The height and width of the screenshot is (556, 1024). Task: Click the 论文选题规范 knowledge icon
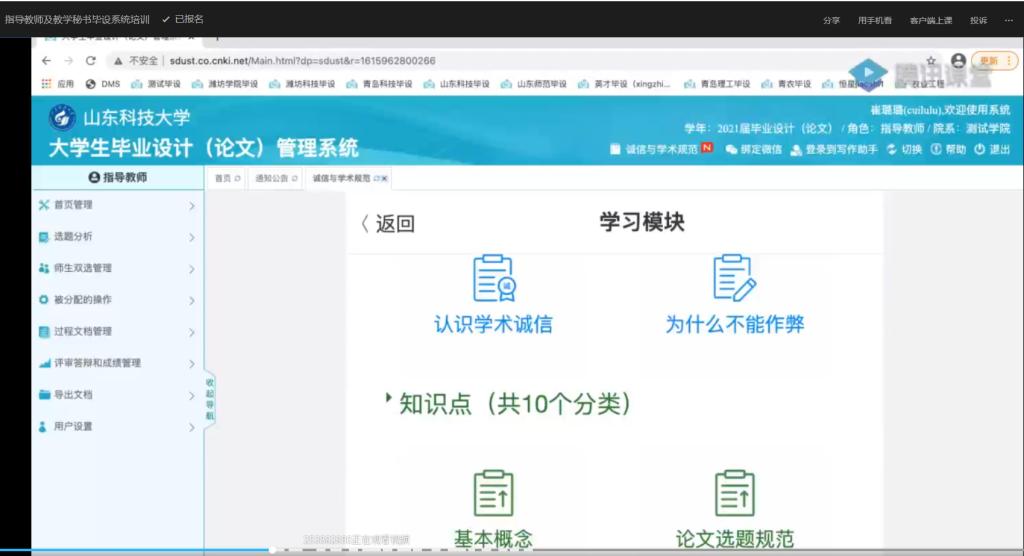[x=734, y=493]
